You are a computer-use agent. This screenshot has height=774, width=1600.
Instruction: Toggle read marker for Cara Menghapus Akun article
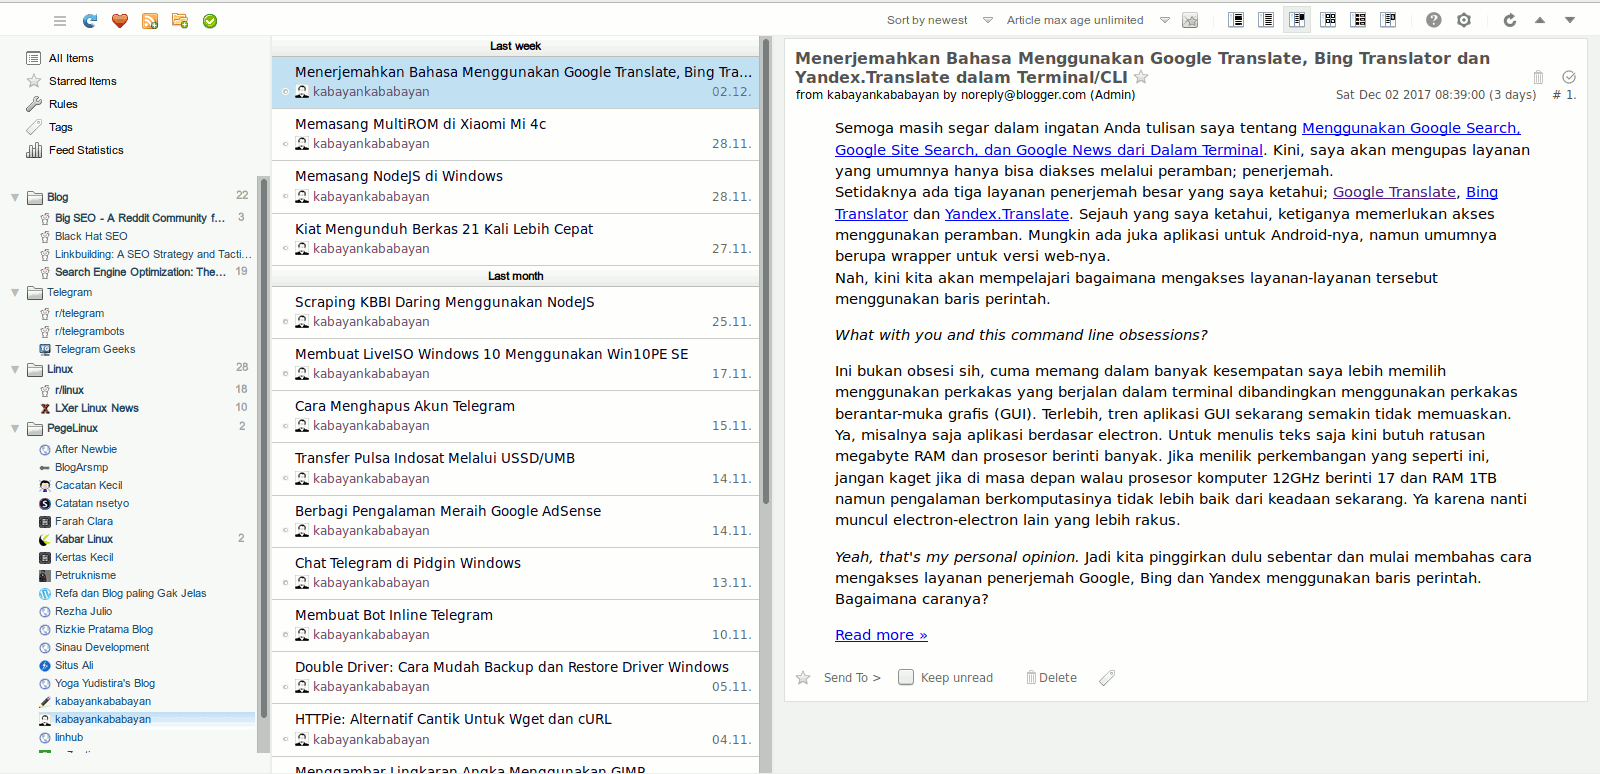click(285, 426)
